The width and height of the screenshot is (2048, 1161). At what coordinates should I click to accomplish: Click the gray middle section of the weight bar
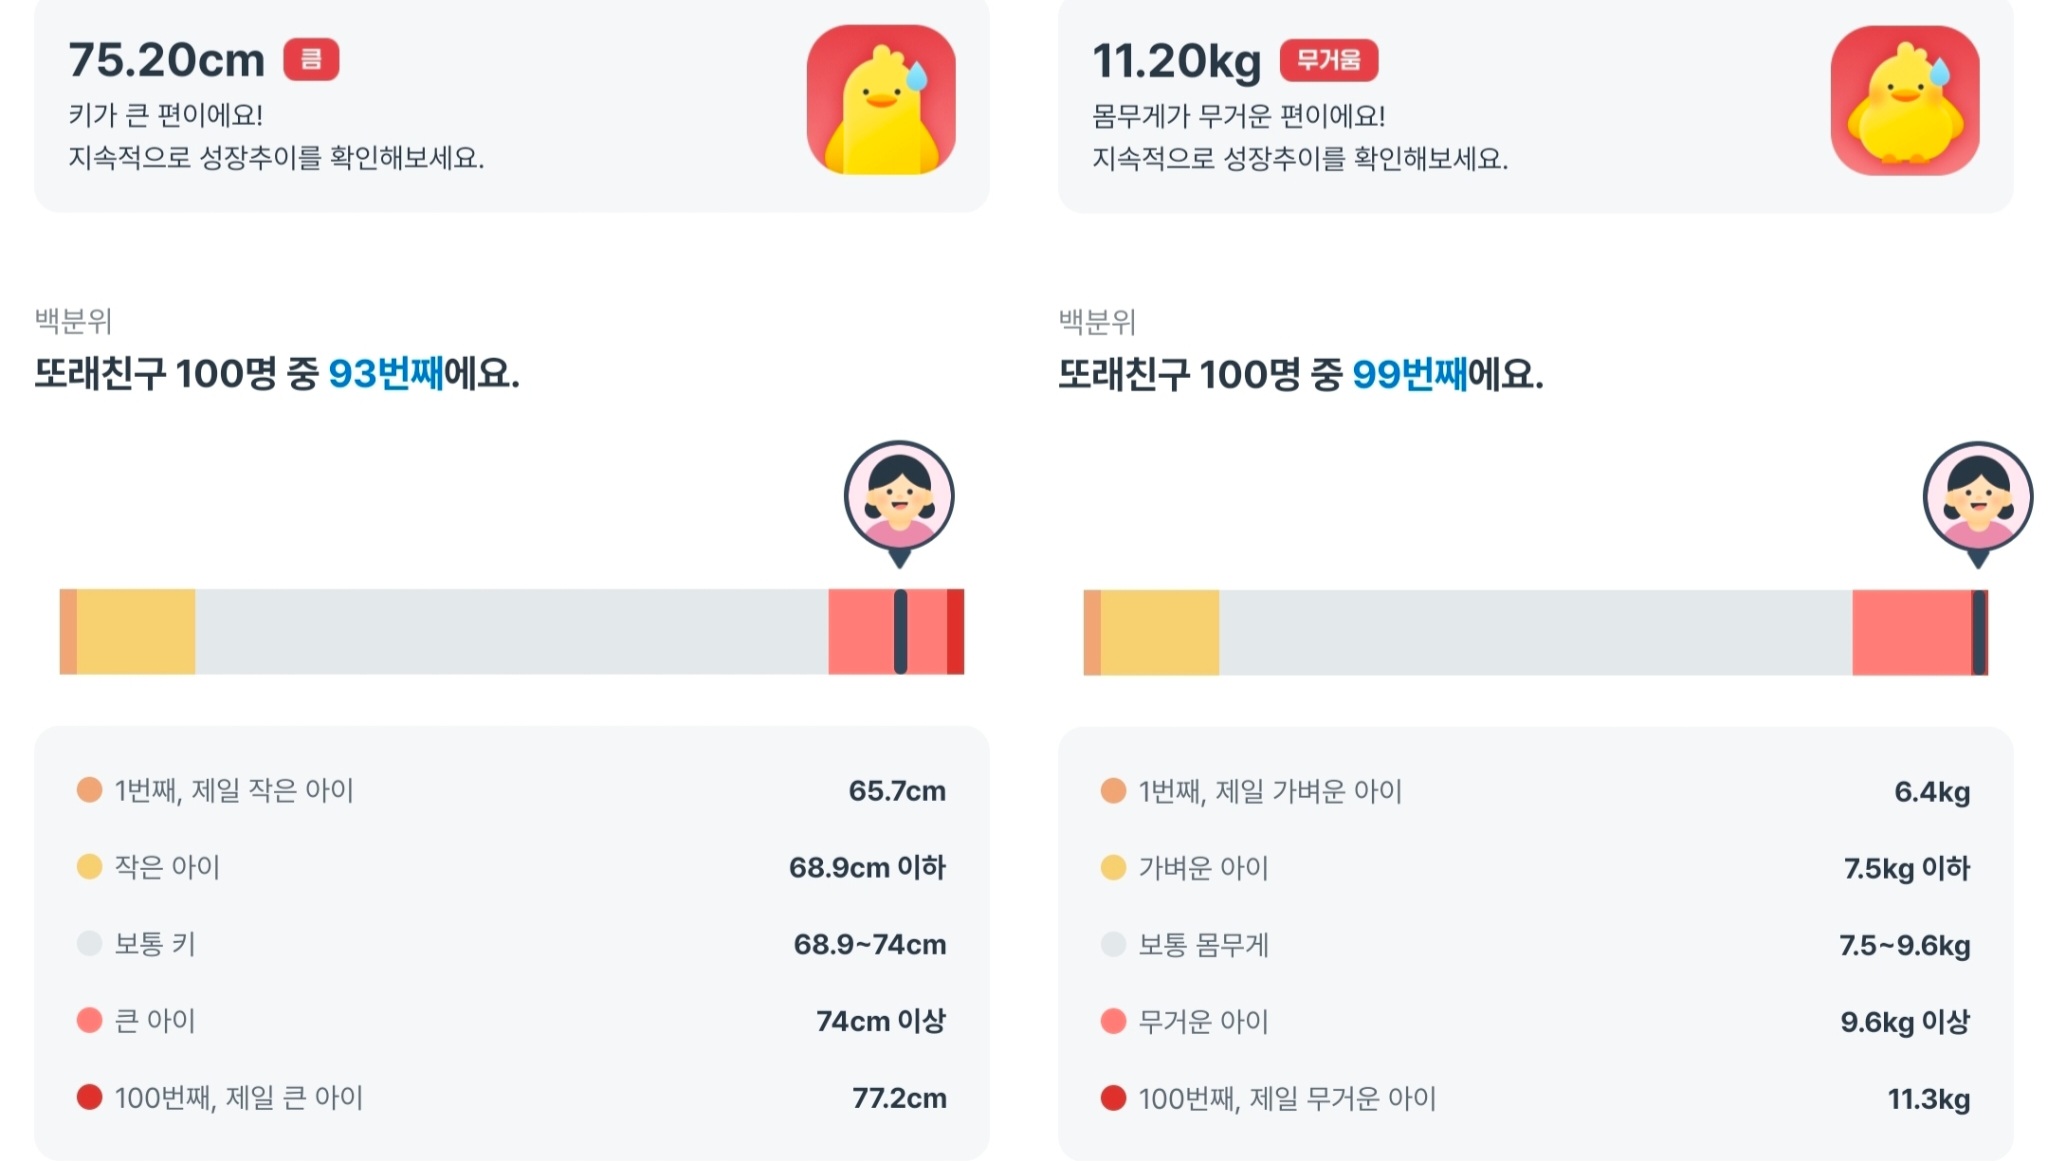(1535, 632)
